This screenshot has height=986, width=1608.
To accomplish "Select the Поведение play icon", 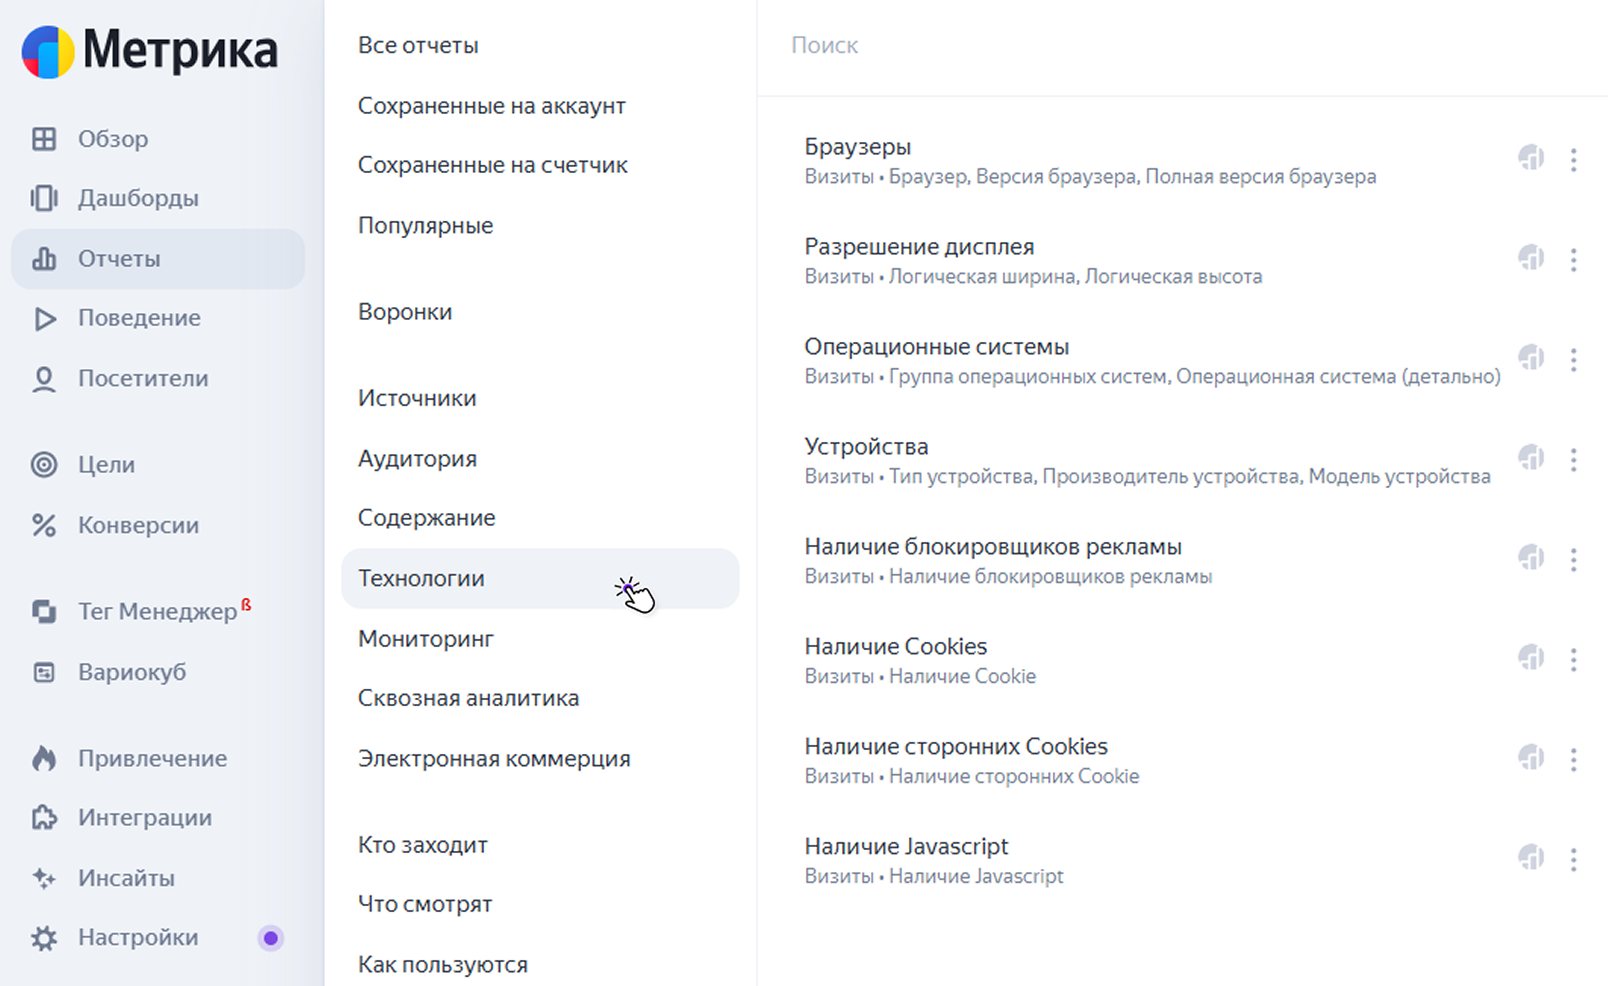I will coord(44,318).
